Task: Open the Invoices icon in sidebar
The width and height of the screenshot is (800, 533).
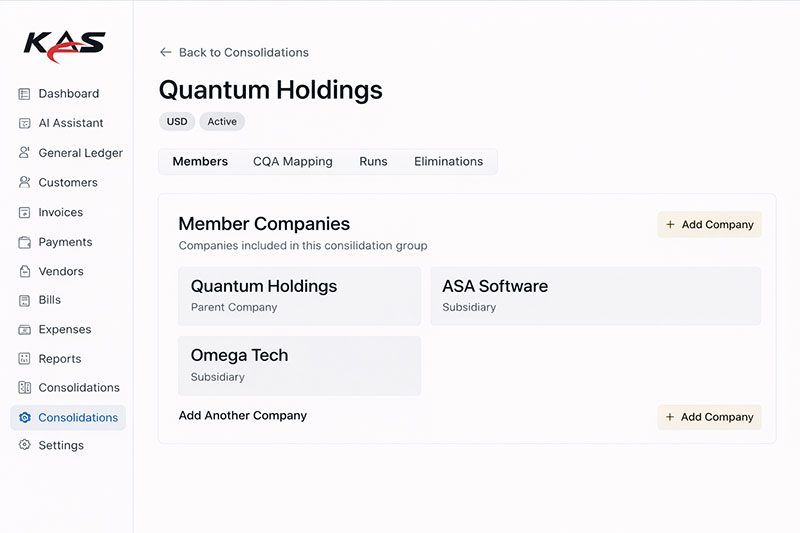Action: click(x=25, y=212)
